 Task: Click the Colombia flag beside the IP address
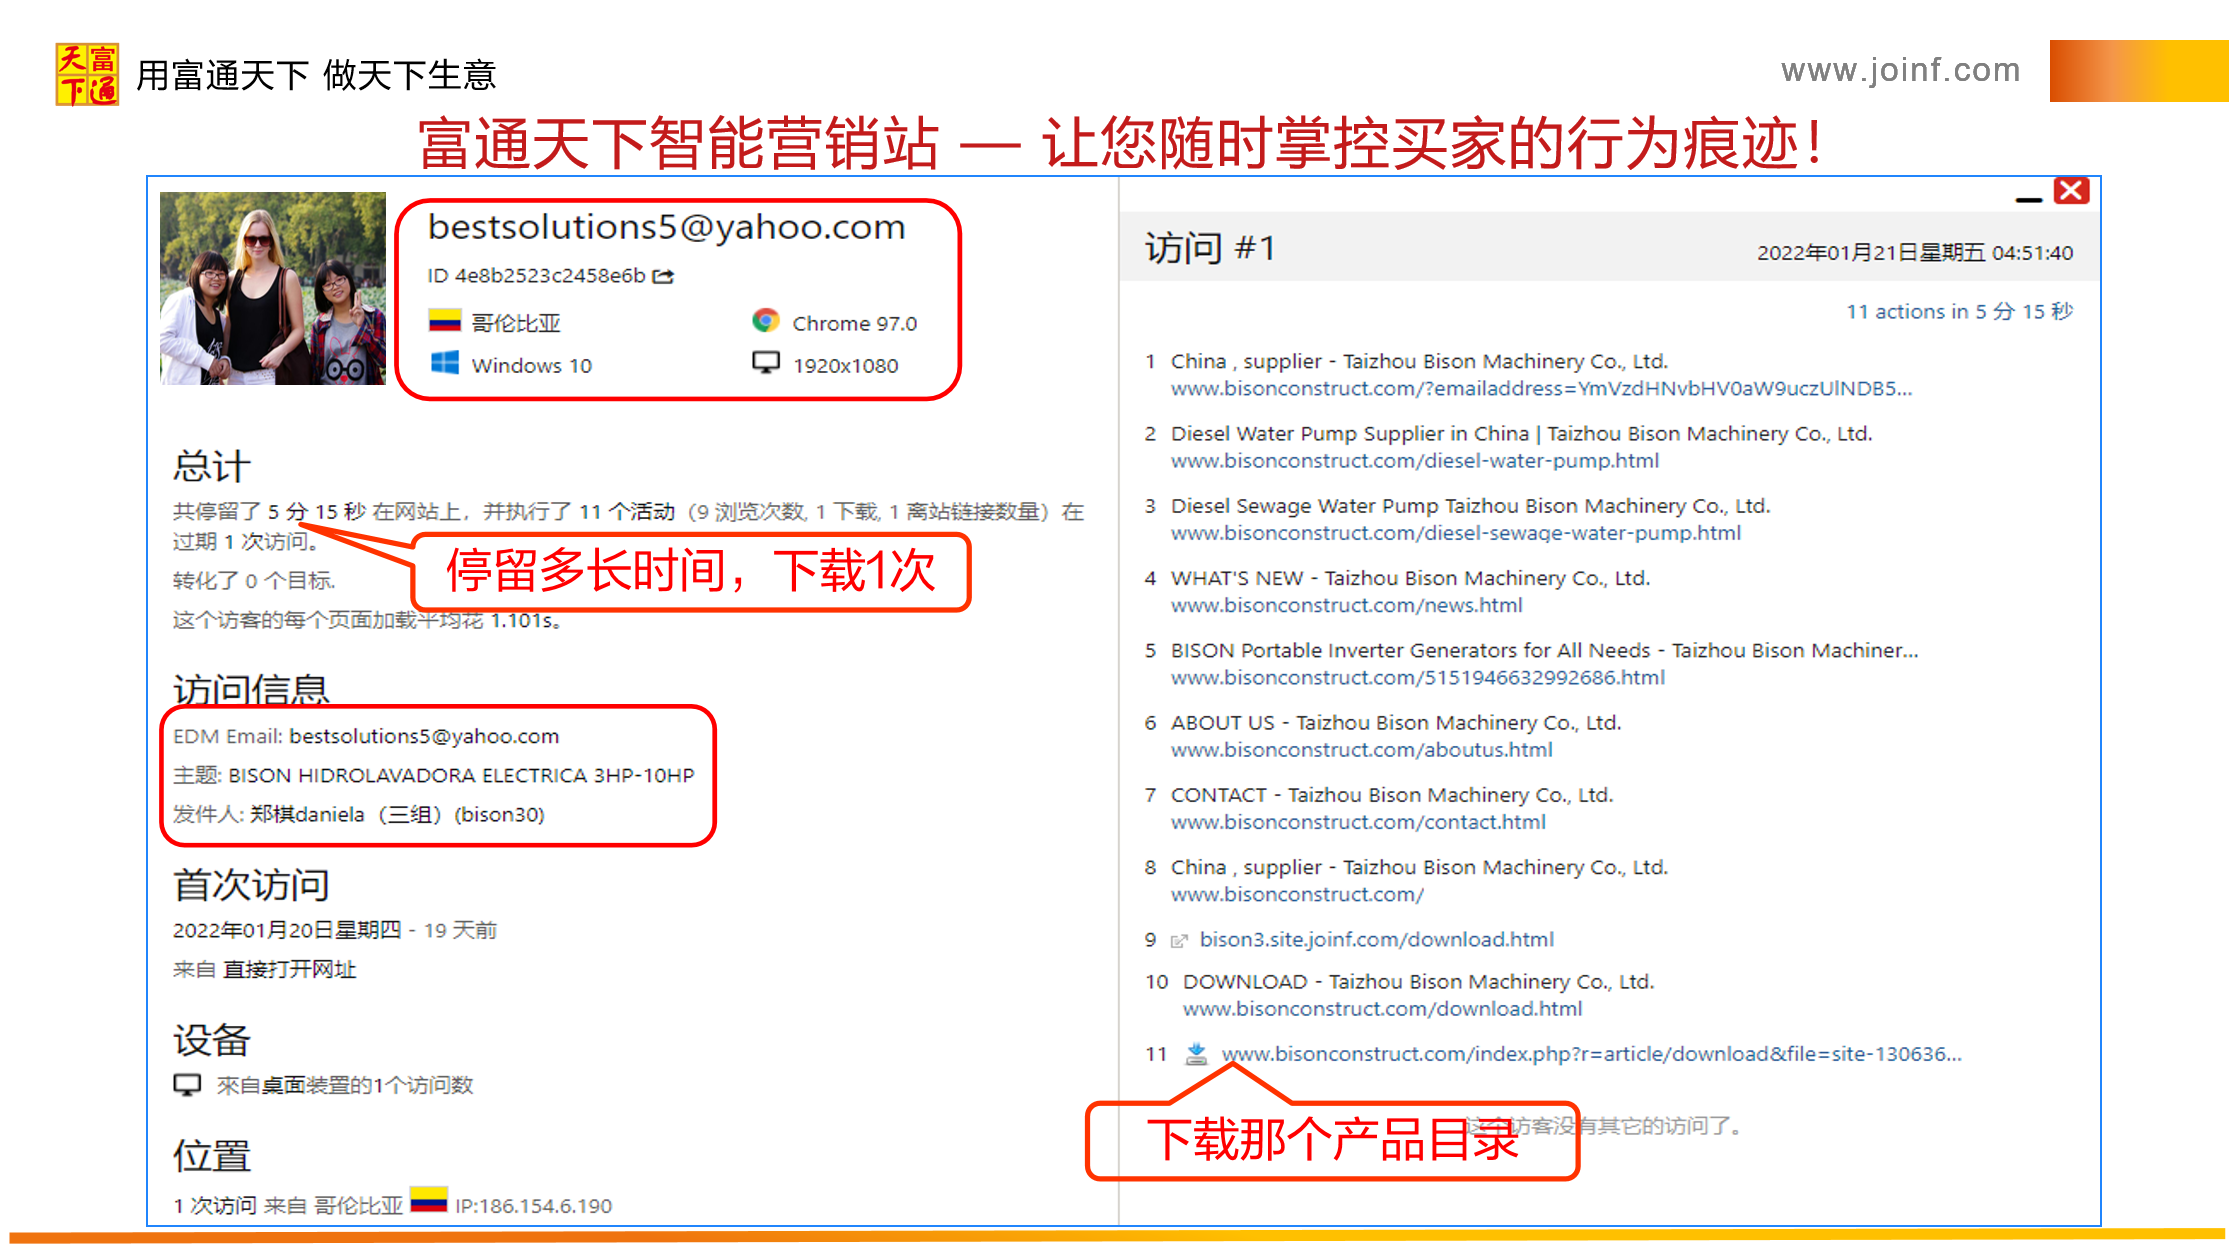point(429,1199)
